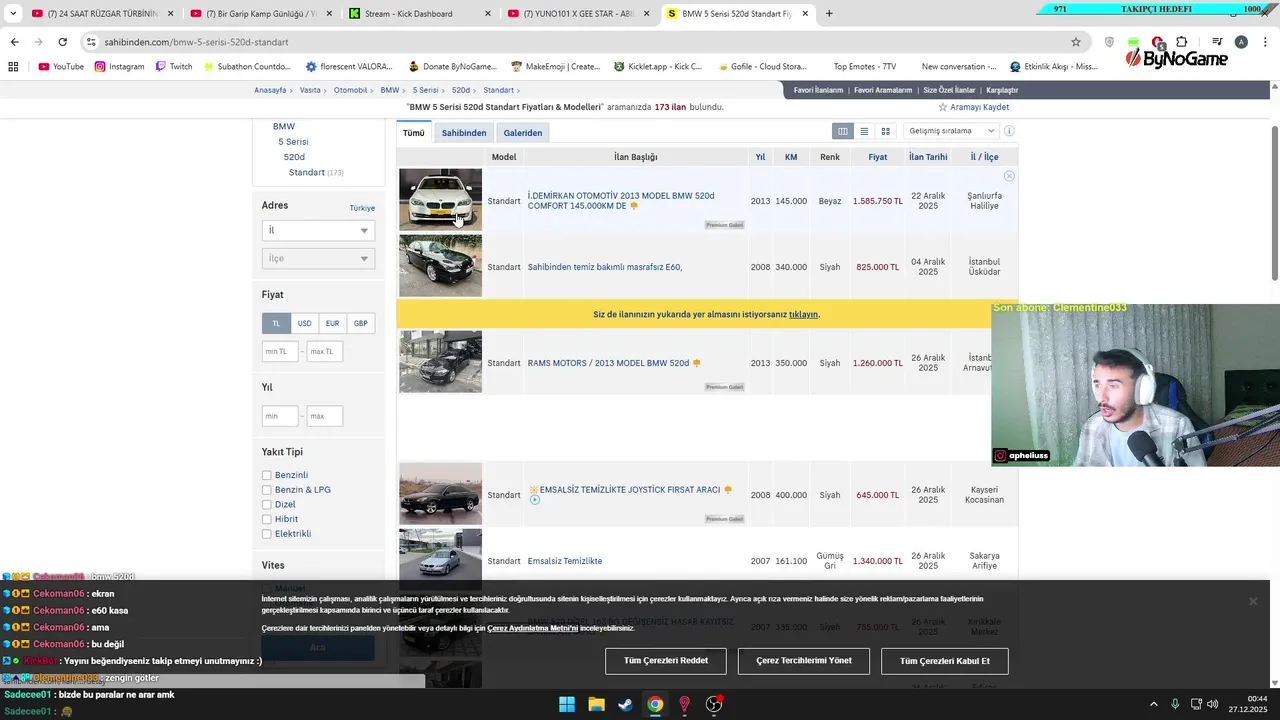Open the Favori İlanlarım link

pos(818,90)
